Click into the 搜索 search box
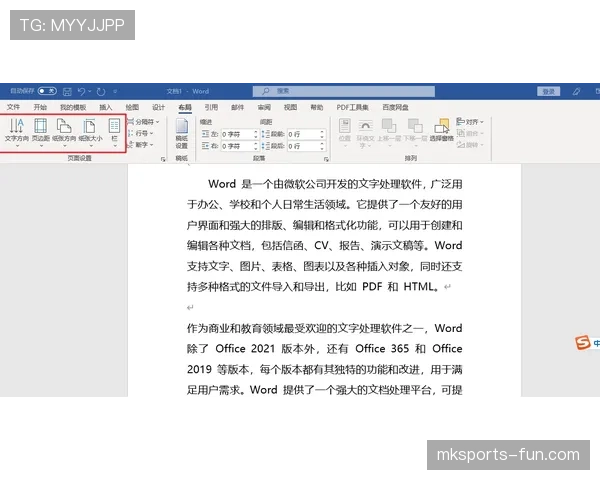This screenshot has height=480, width=600. point(344,91)
